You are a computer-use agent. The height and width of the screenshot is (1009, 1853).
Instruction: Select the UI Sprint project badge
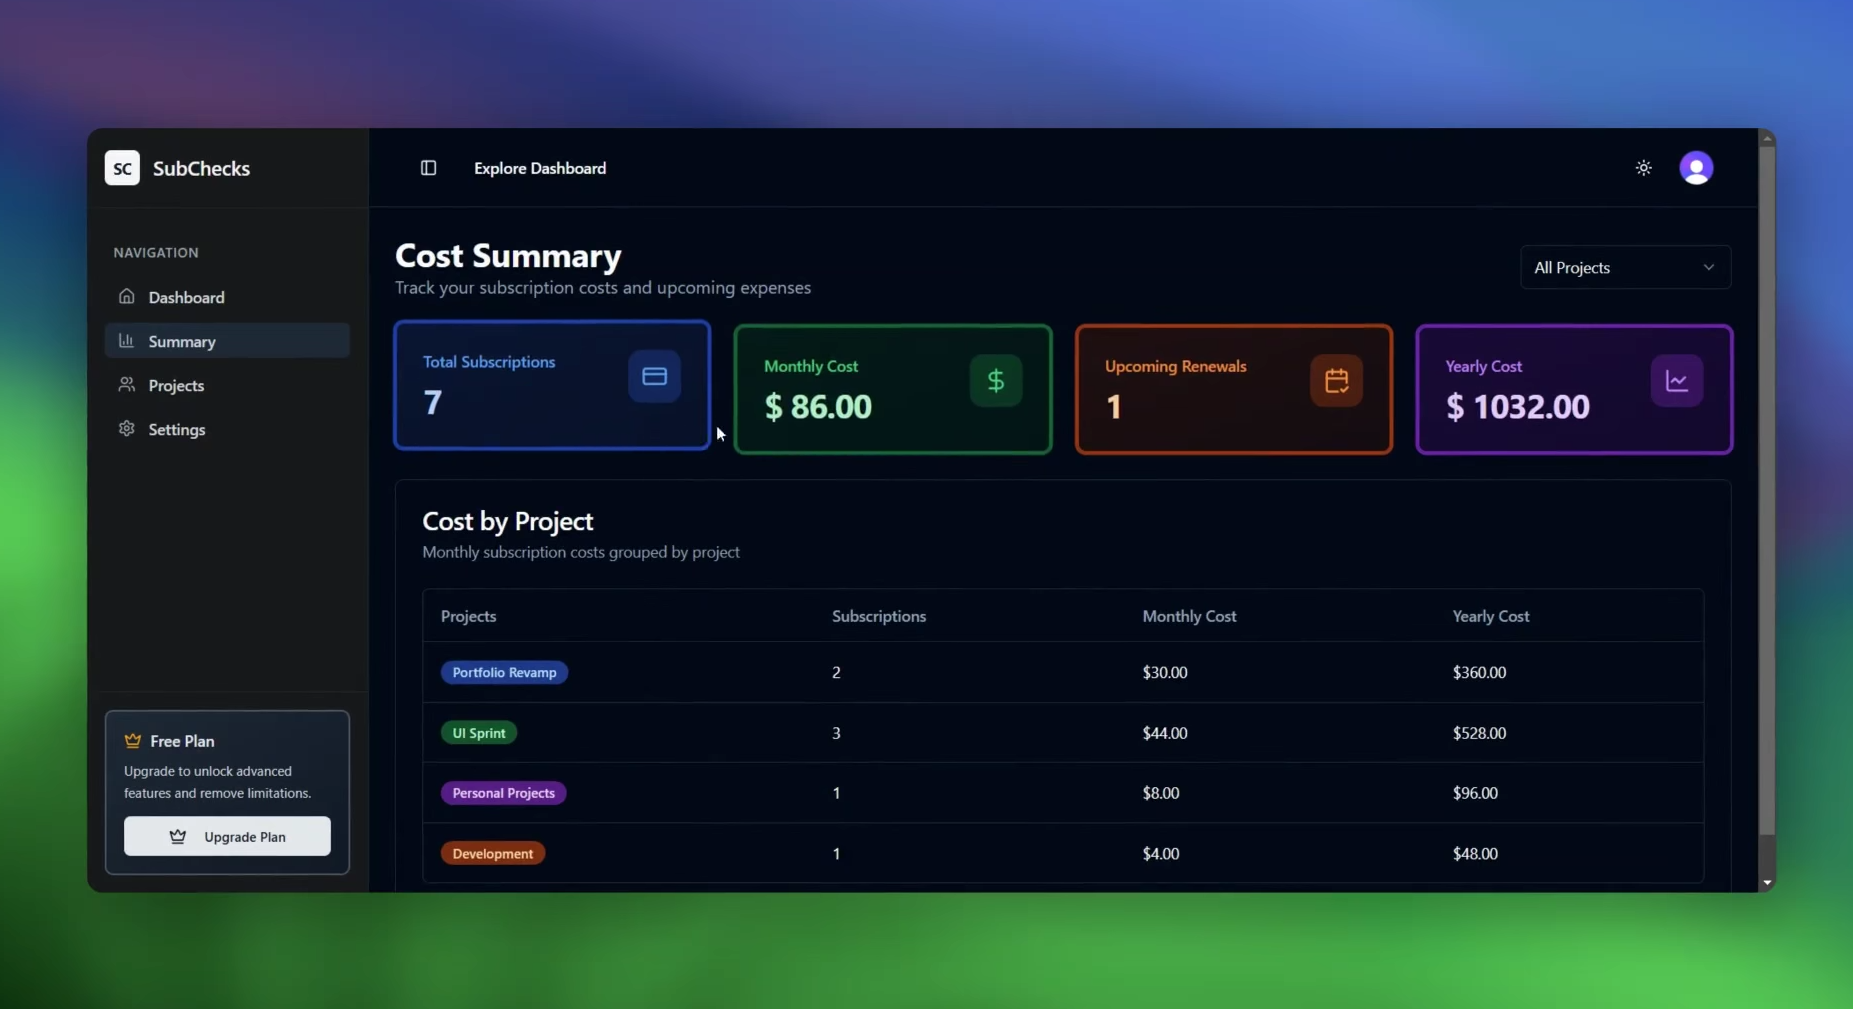pos(478,733)
